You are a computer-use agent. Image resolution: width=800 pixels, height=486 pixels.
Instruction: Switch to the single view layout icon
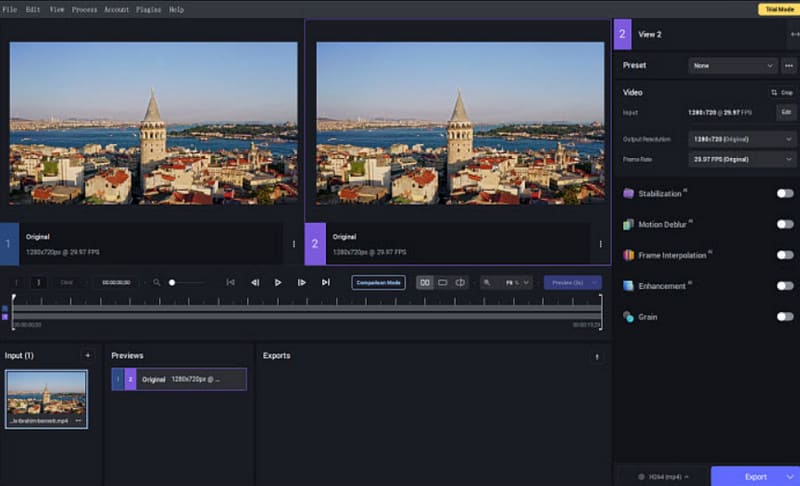click(x=442, y=283)
